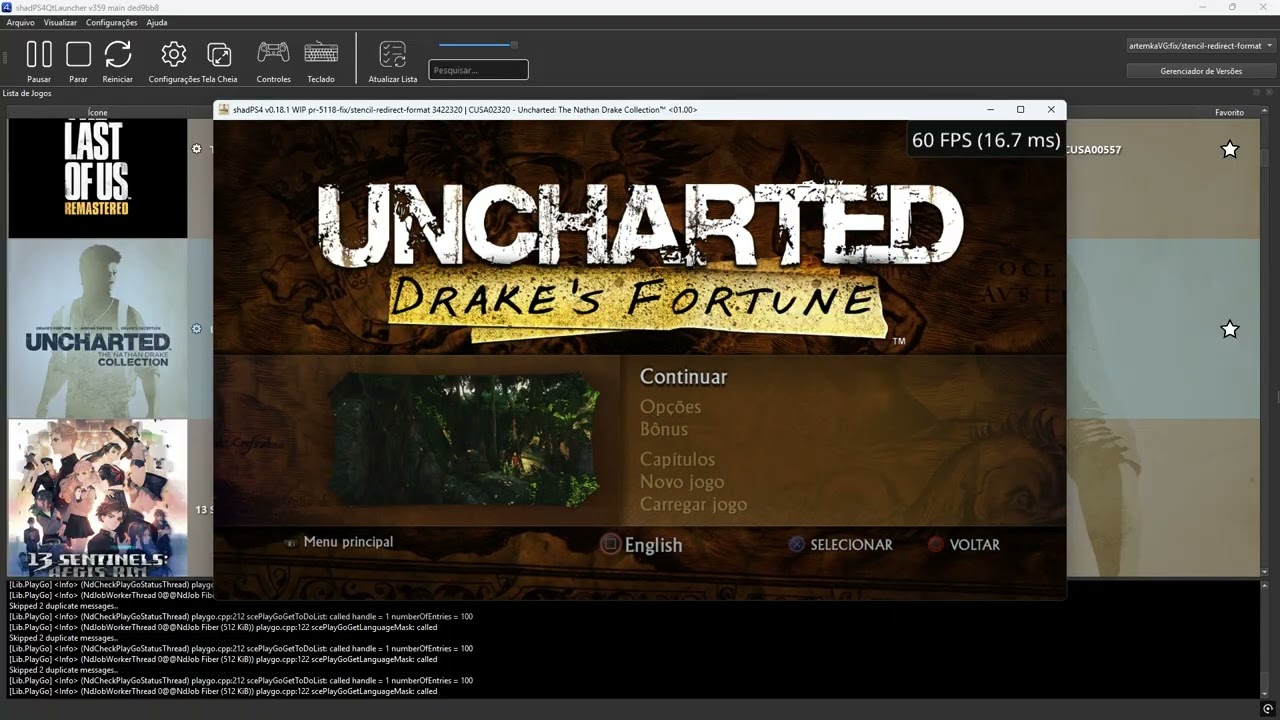Select Carregar jogo in the game menu
The image size is (1280, 720).
point(693,504)
